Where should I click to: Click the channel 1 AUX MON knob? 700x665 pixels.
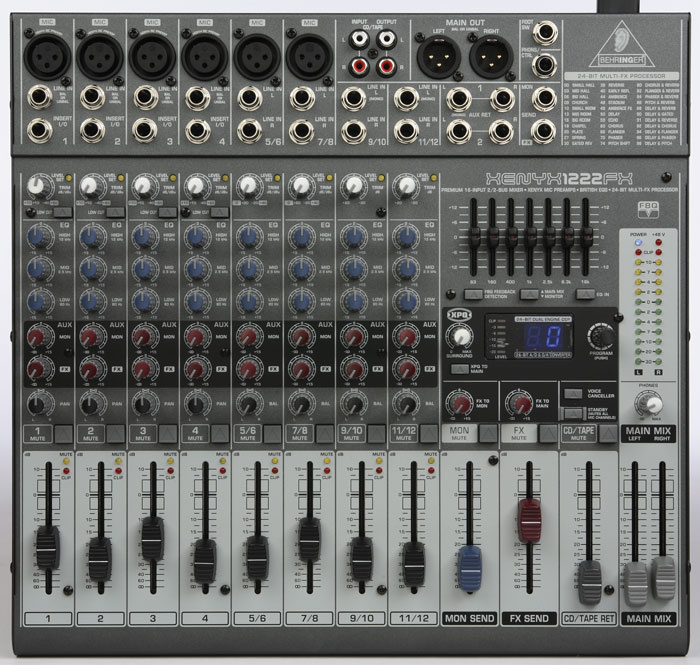click(38, 337)
